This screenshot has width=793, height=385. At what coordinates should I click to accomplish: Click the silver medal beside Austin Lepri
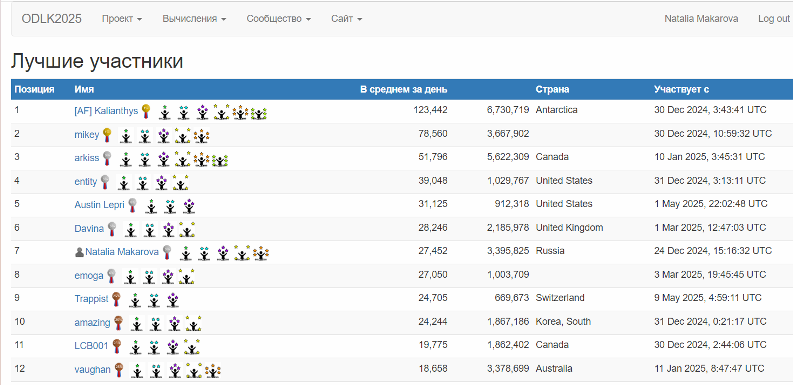click(133, 205)
